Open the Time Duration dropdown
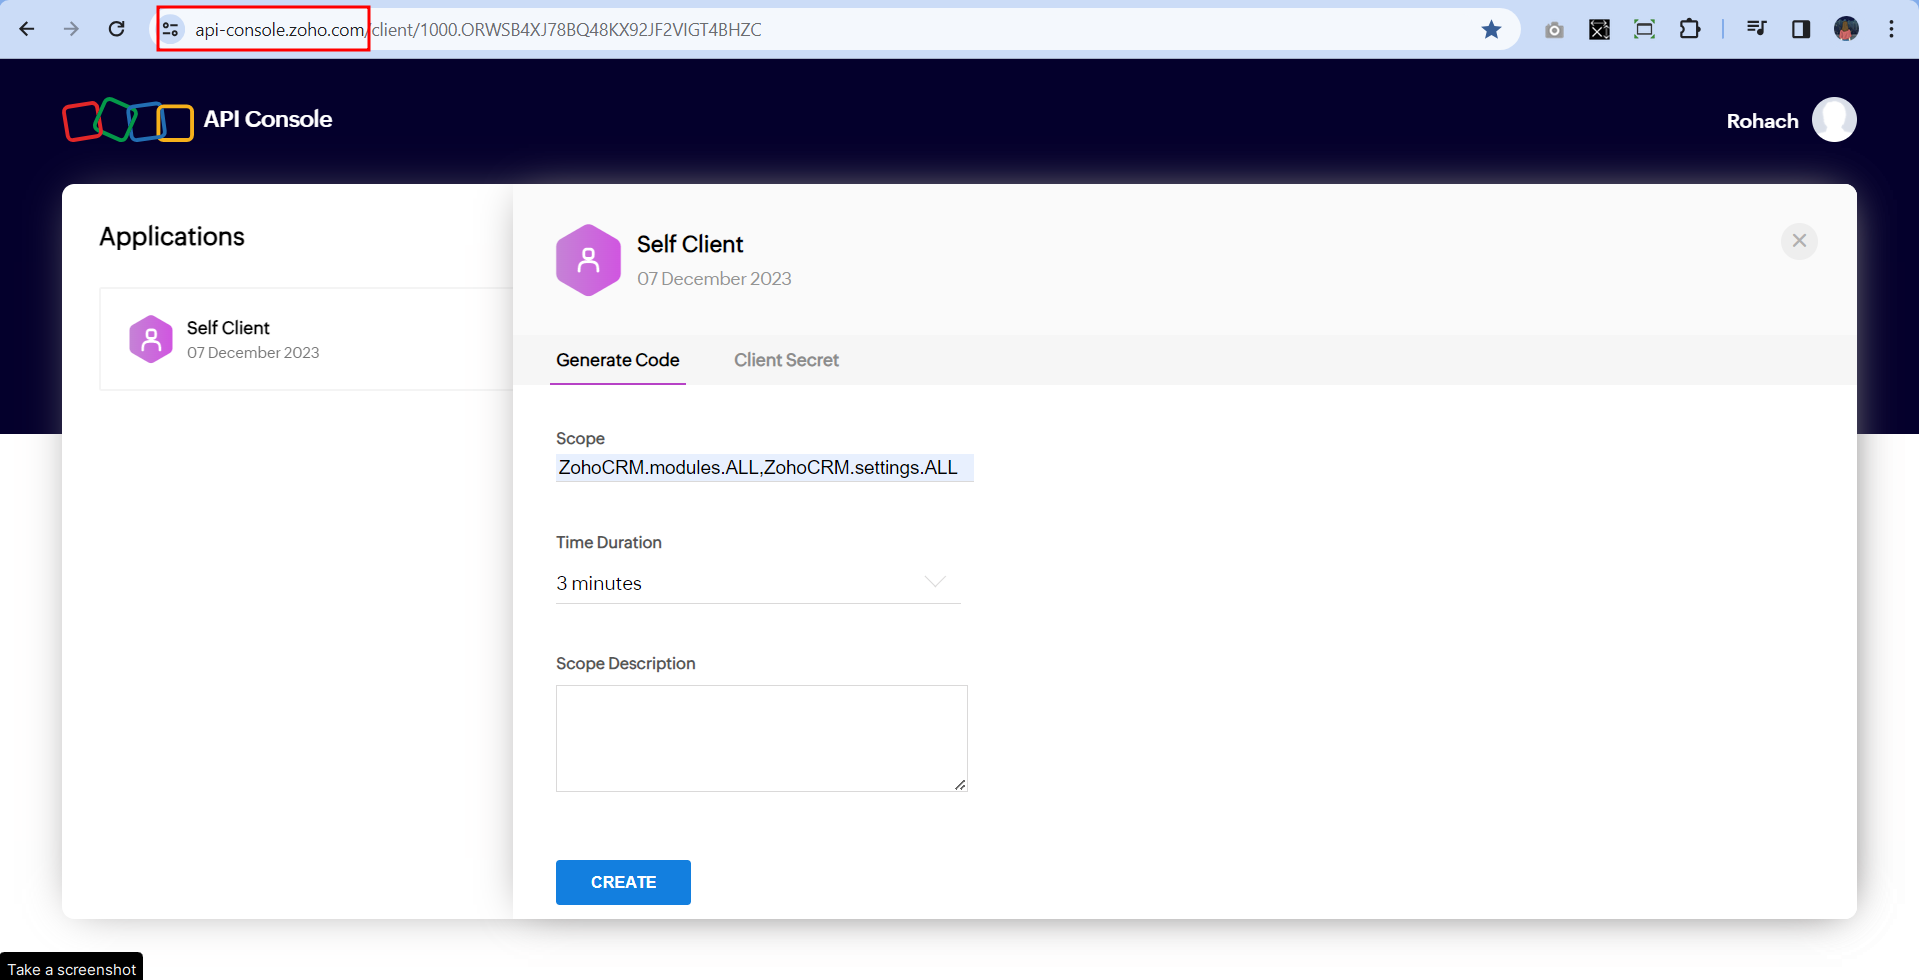This screenshot has width=1919, height=980. coord(758,583)
